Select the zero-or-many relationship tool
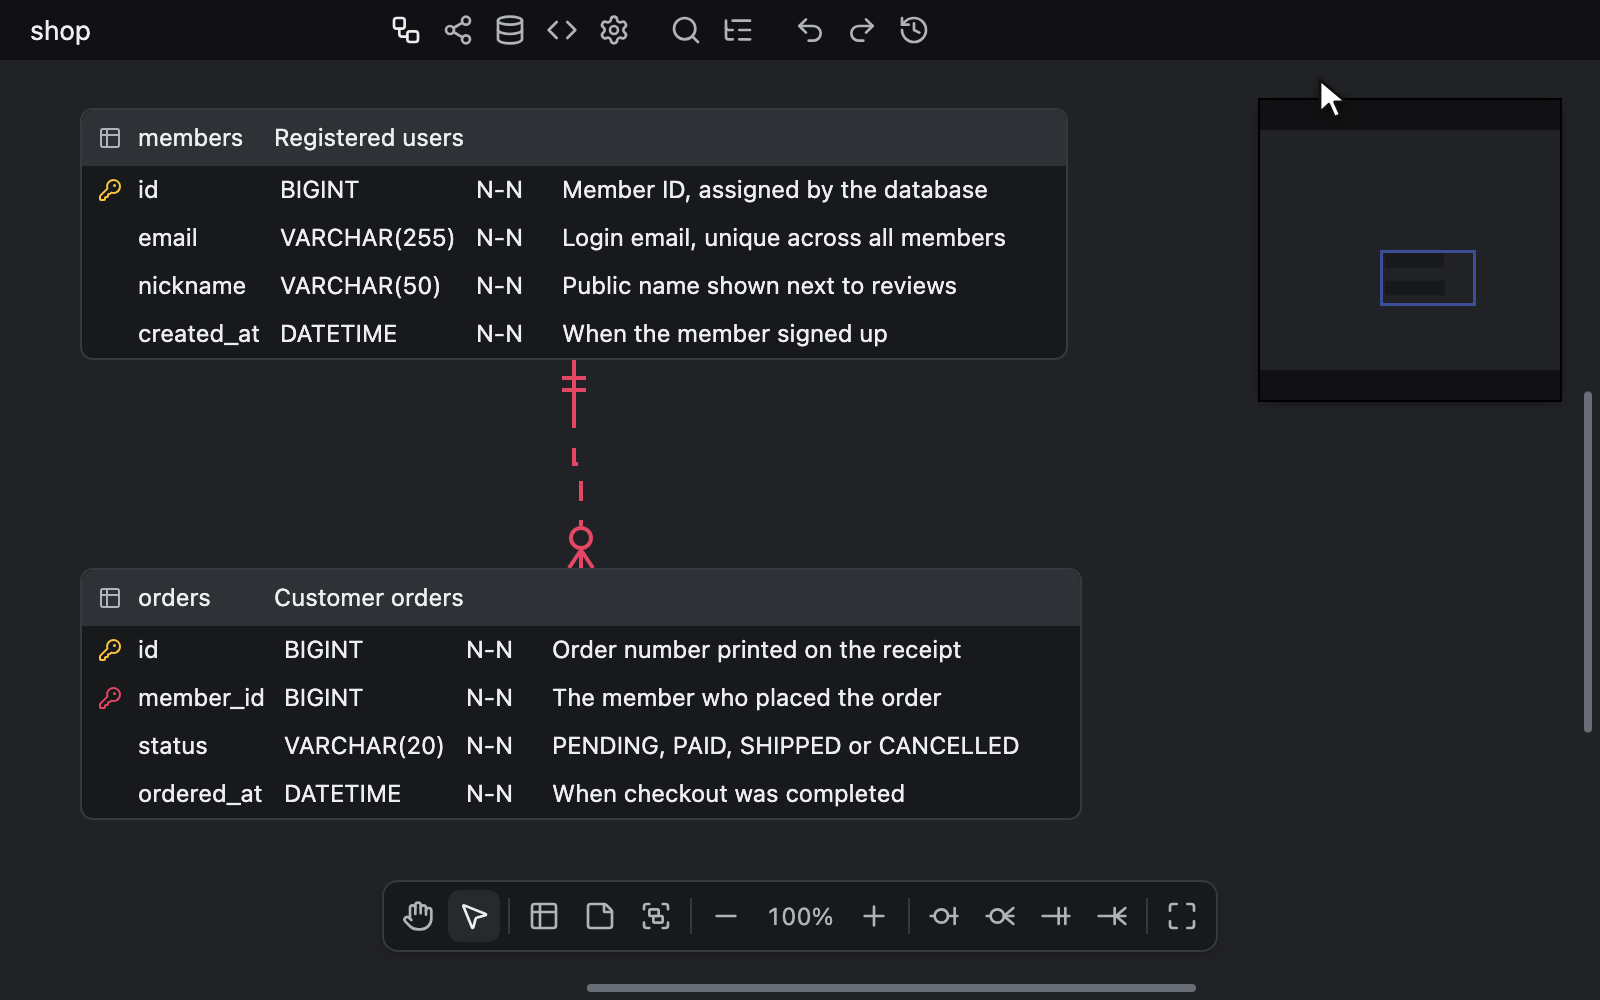1600x1000 pixels. tap(1000, 916)
